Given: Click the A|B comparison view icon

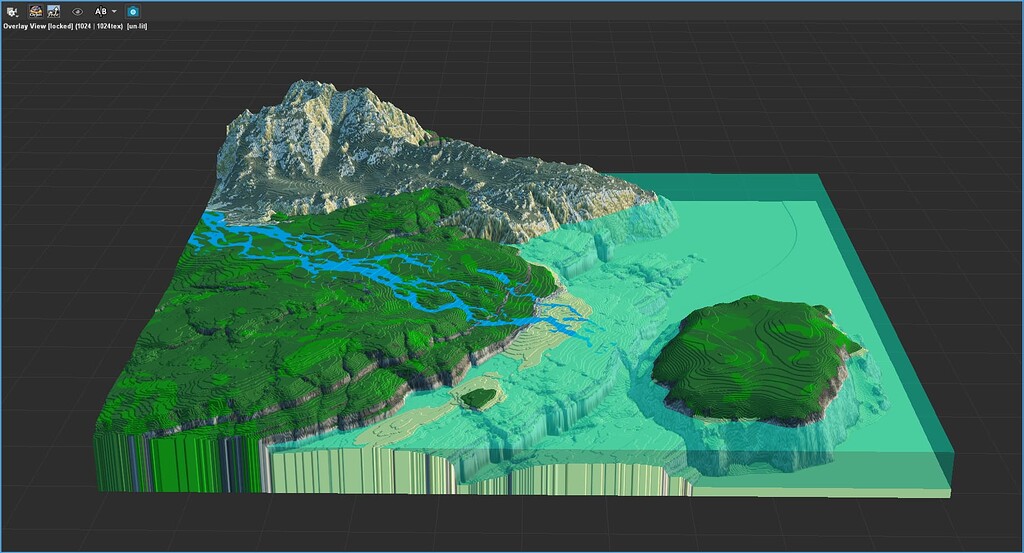Looking at the screenshot, I should point(101,11).
